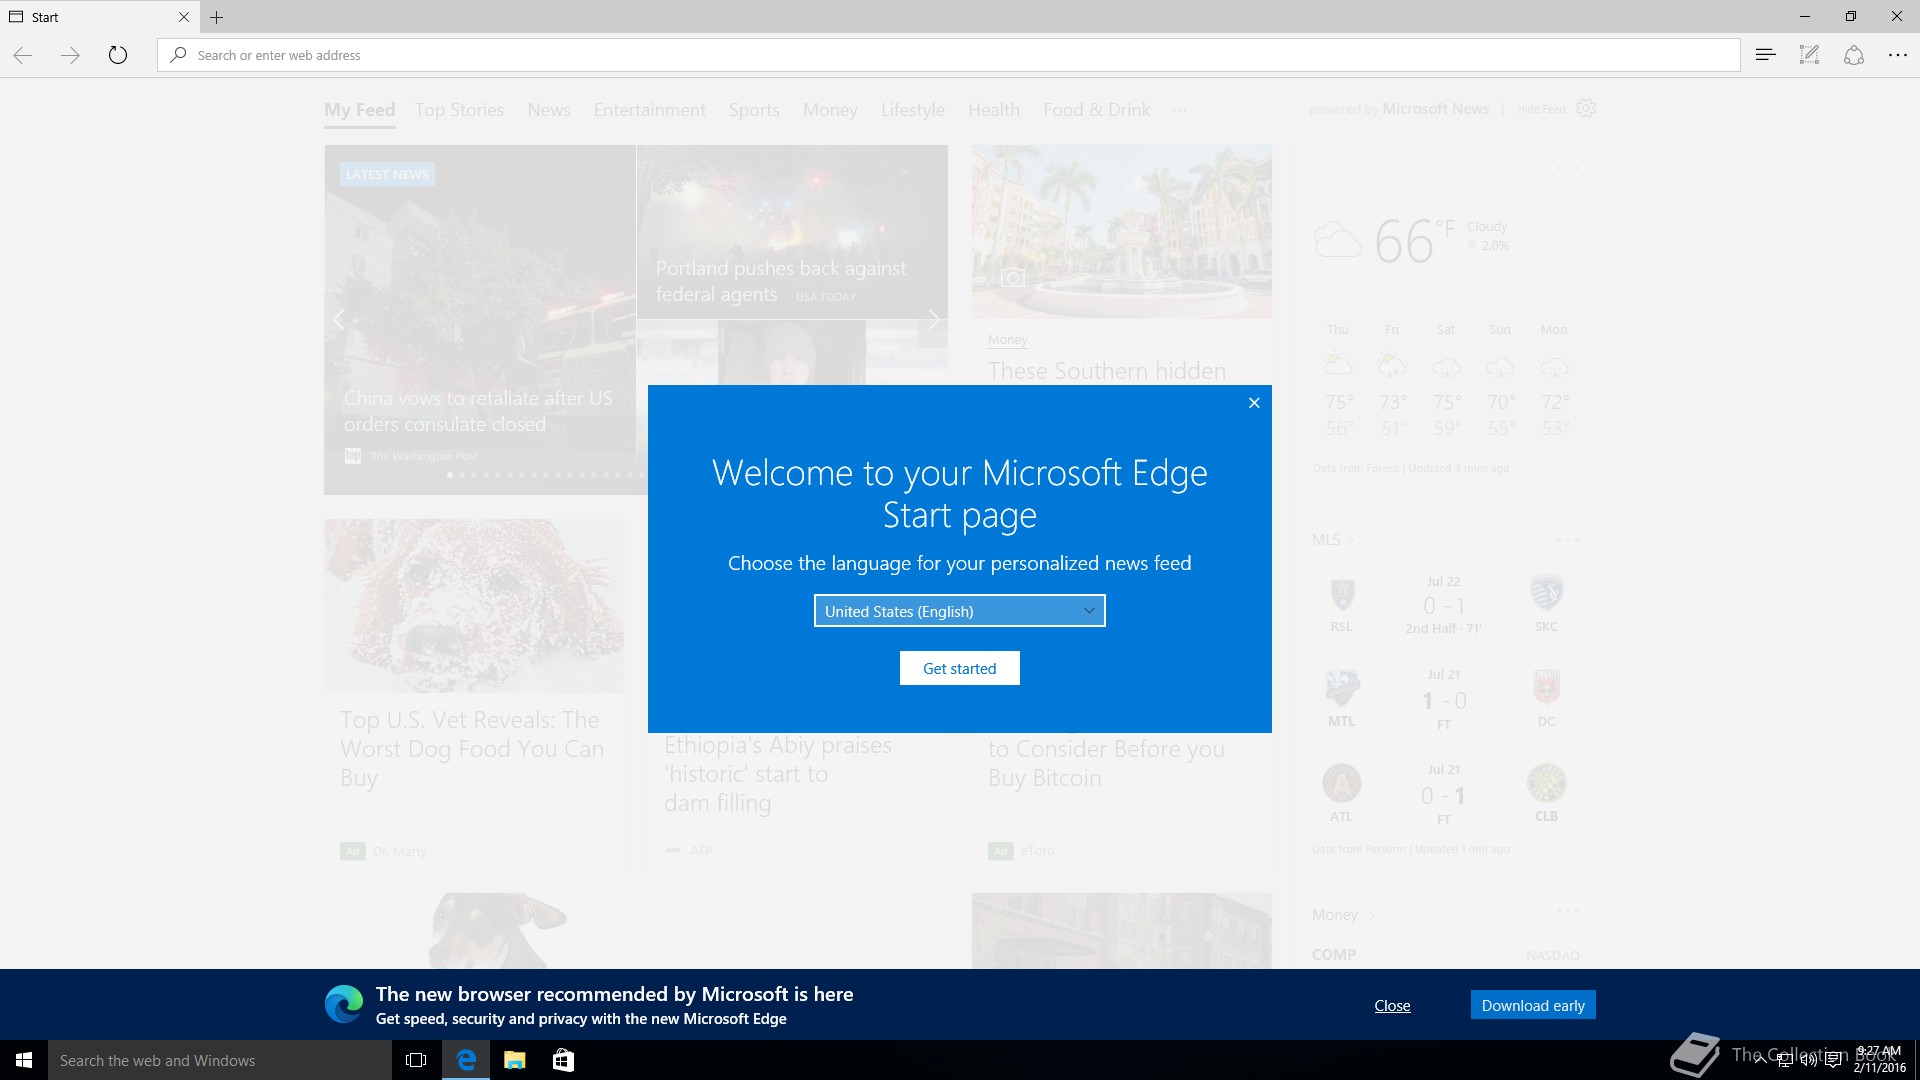Show next story with right carousel arrow

pyautogui.click(x=933, y=320)
